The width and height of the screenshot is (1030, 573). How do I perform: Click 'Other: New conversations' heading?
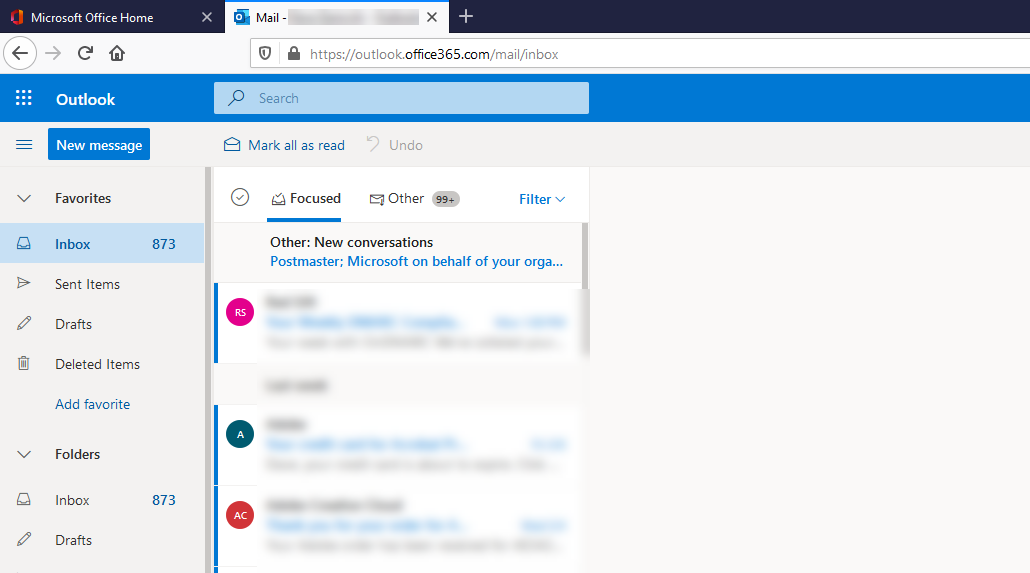351,242
